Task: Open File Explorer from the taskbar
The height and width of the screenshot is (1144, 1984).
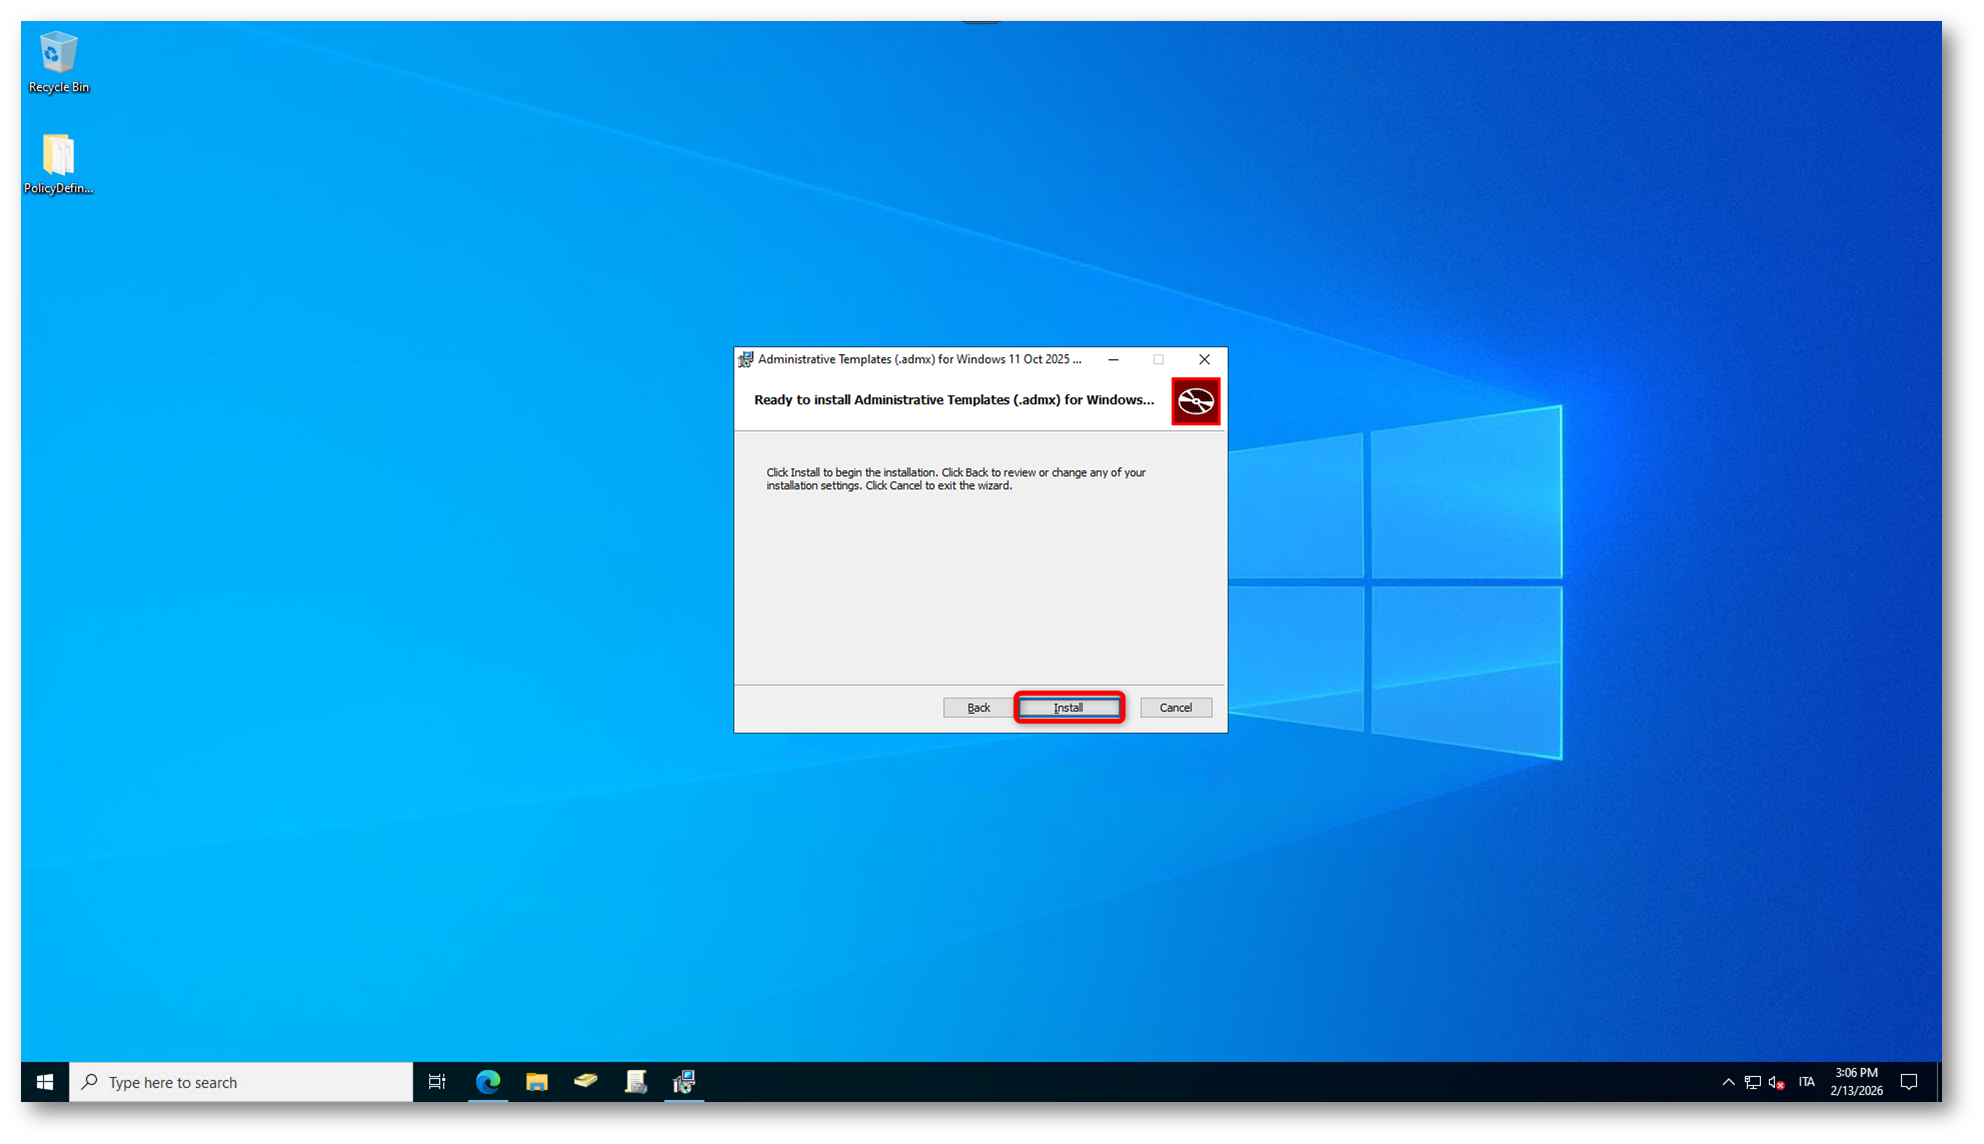Action: point(537,1081)
